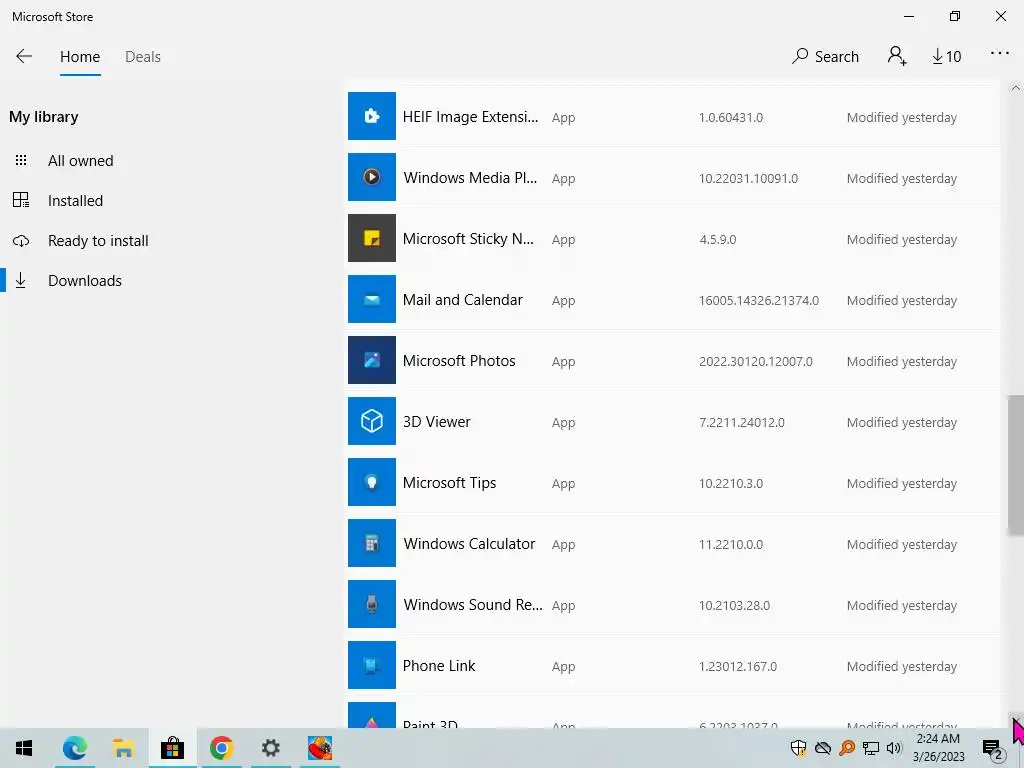Open File Explorer from taskbar
This screenshot has height=768, width=1024.
click(123, 748)
